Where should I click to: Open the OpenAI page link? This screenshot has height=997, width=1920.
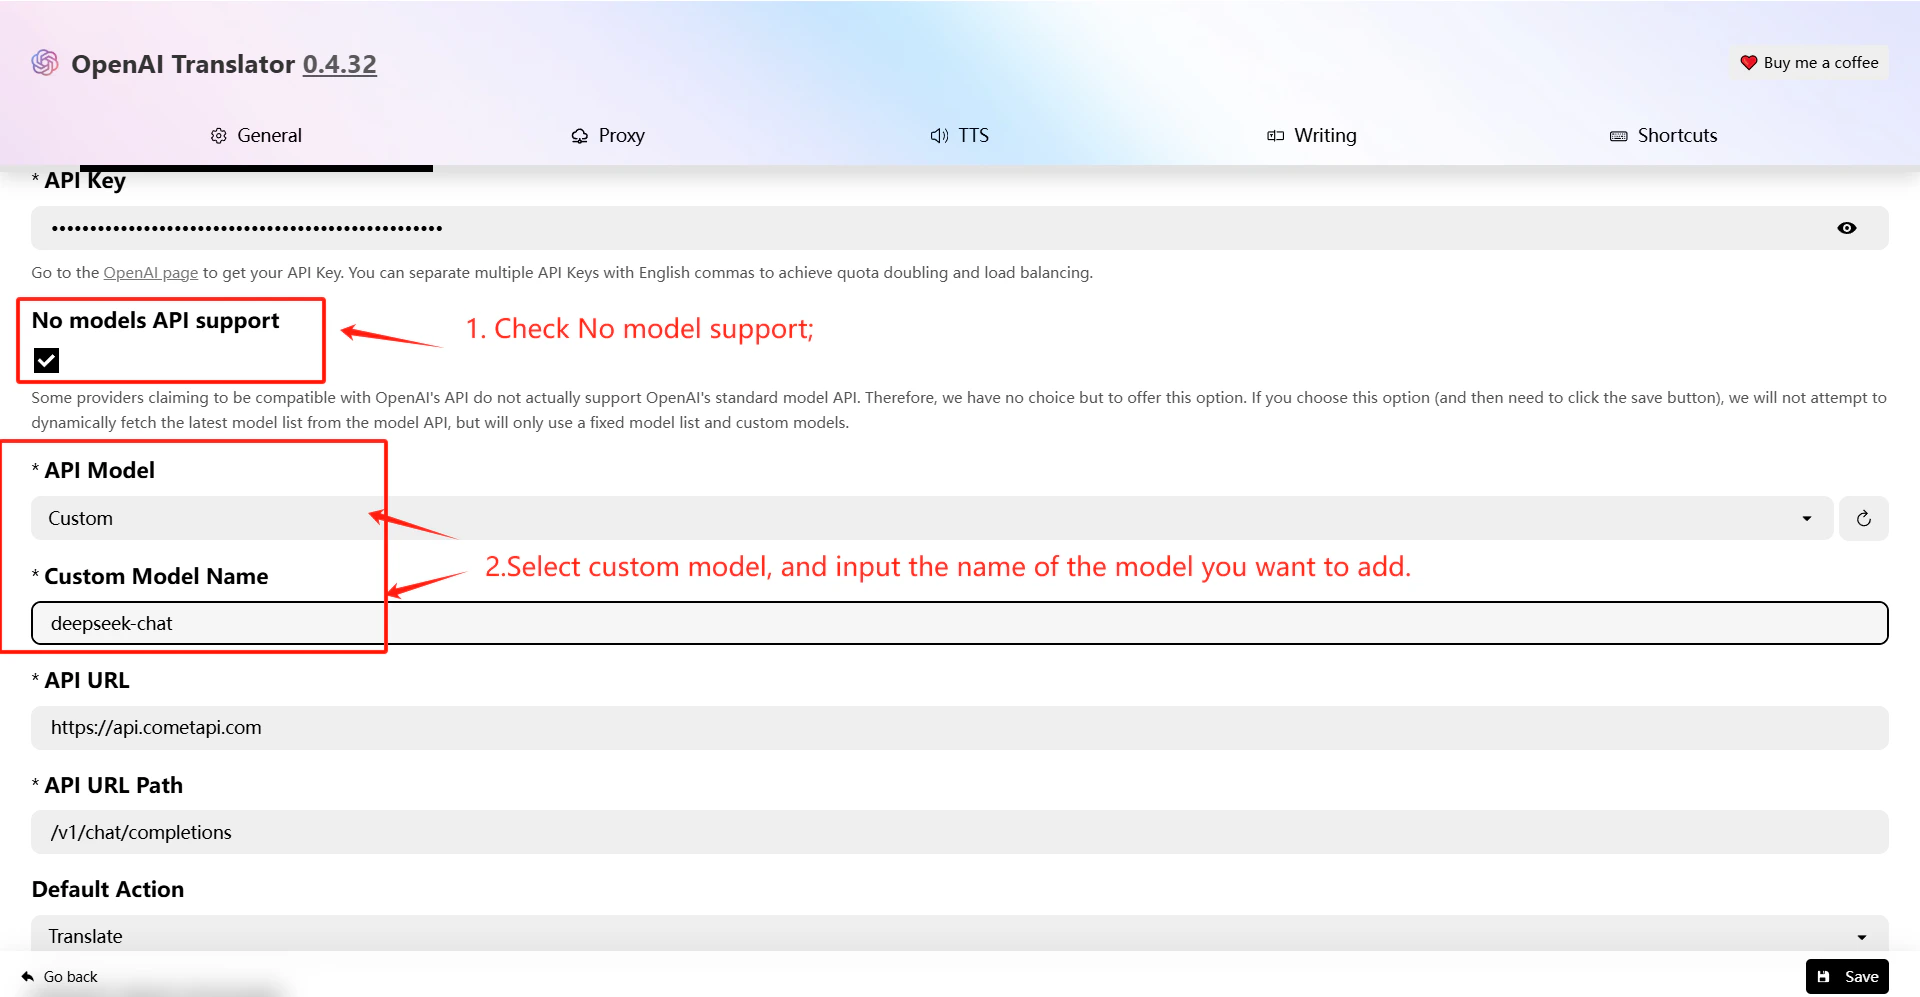[x=150, y=272]
